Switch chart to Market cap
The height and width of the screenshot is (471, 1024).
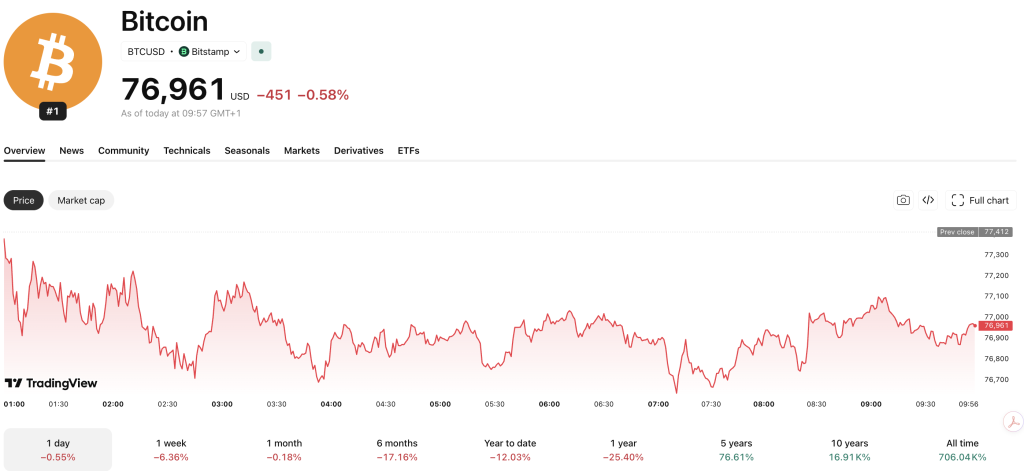(x=81, y=201)
